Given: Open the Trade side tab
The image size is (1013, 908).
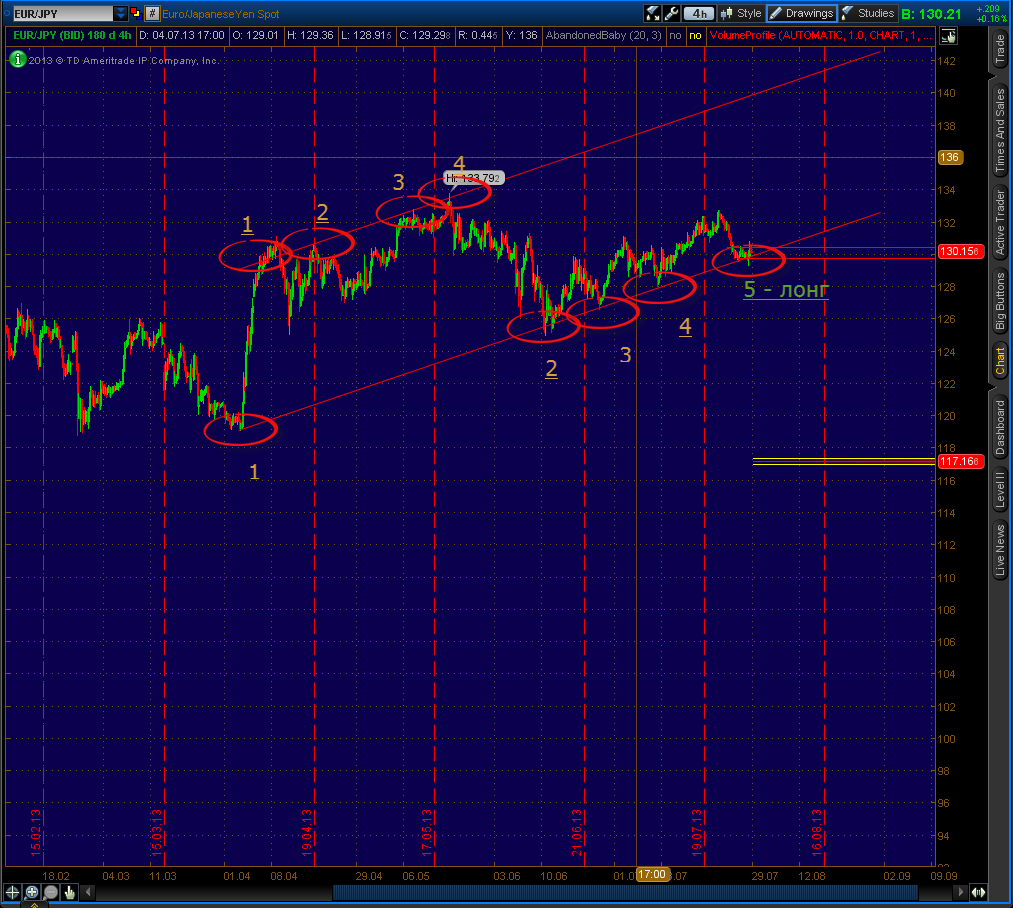Looking at the screenshot, I should click(x=1000, y=48).
